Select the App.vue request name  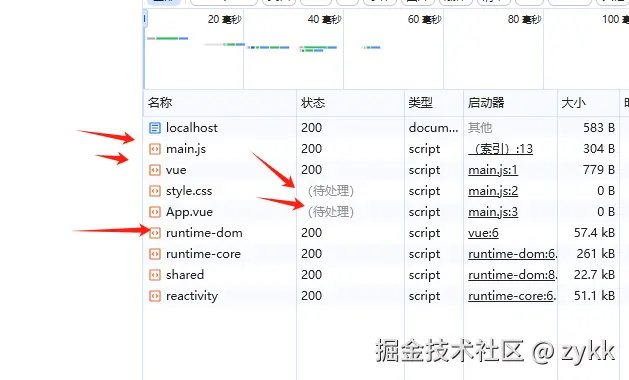point(189,212)
